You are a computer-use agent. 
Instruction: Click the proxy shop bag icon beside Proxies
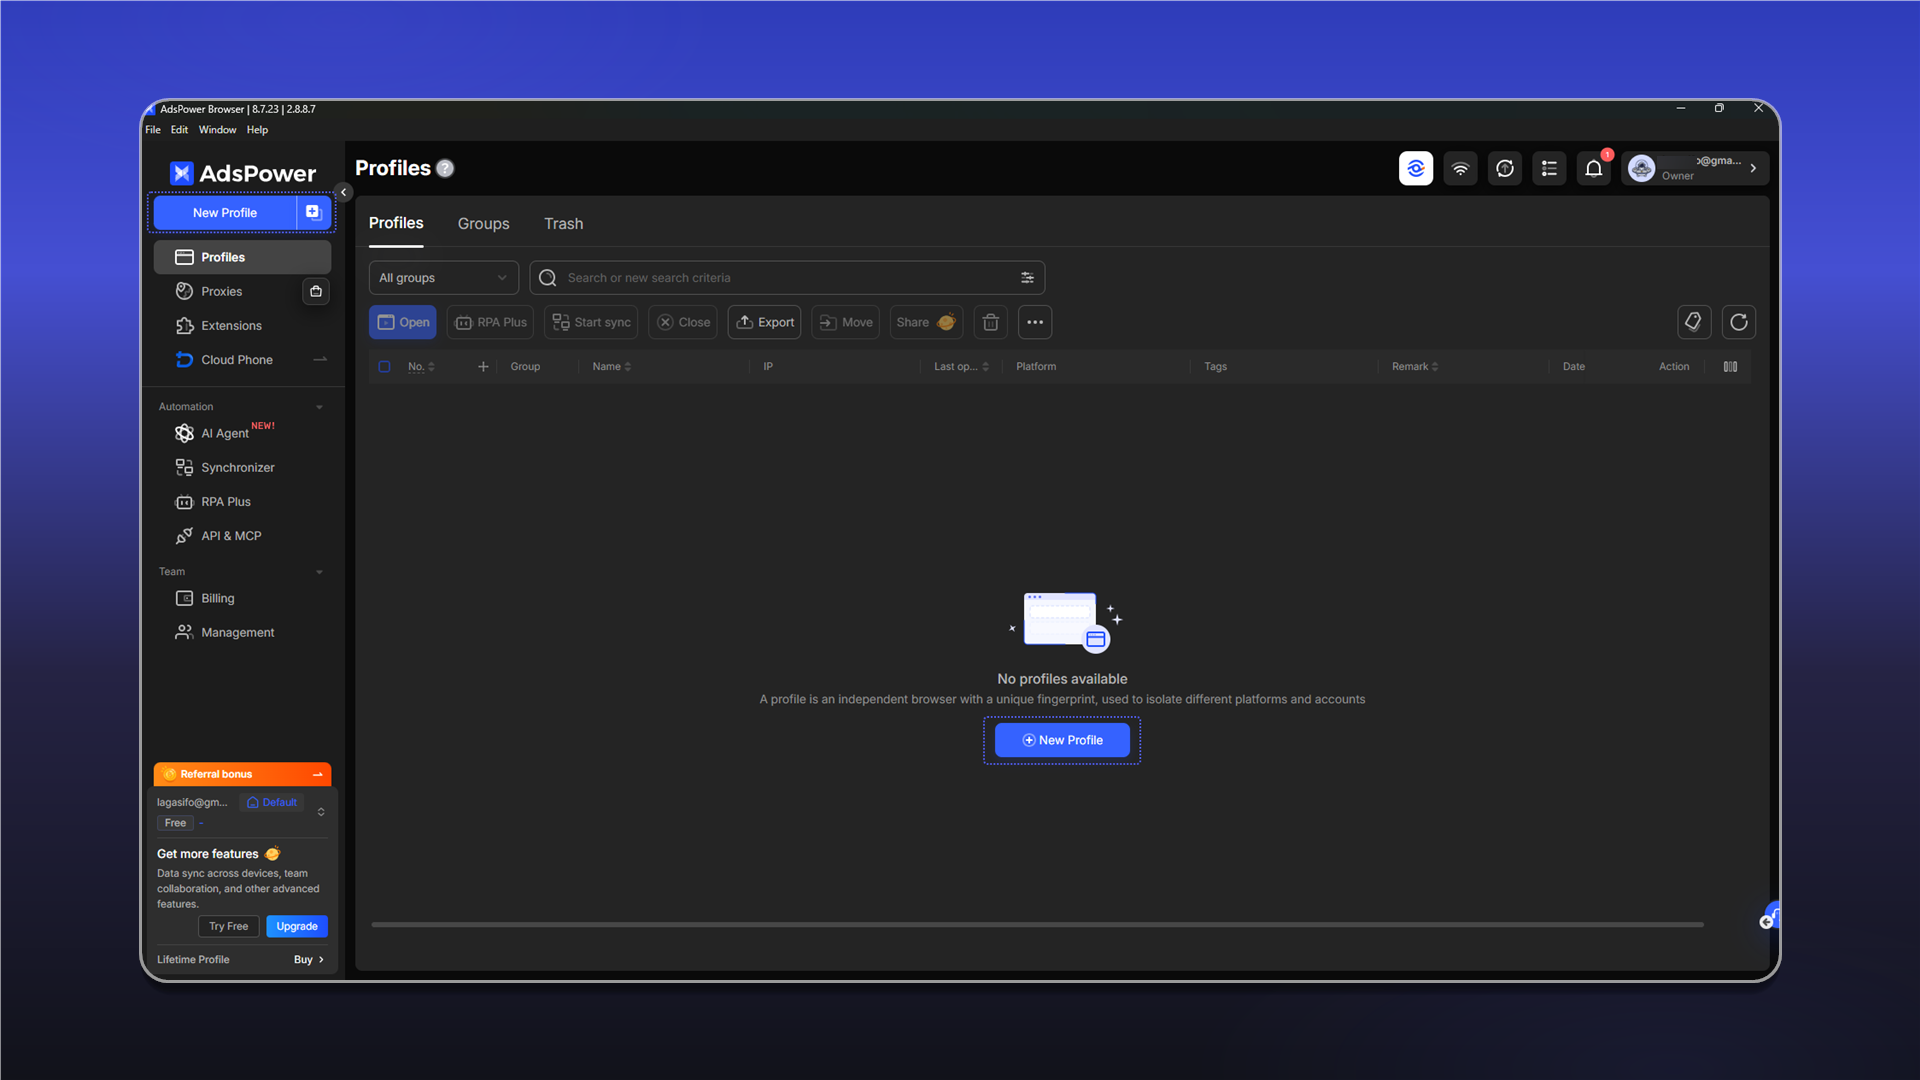[x=316, y=291]
